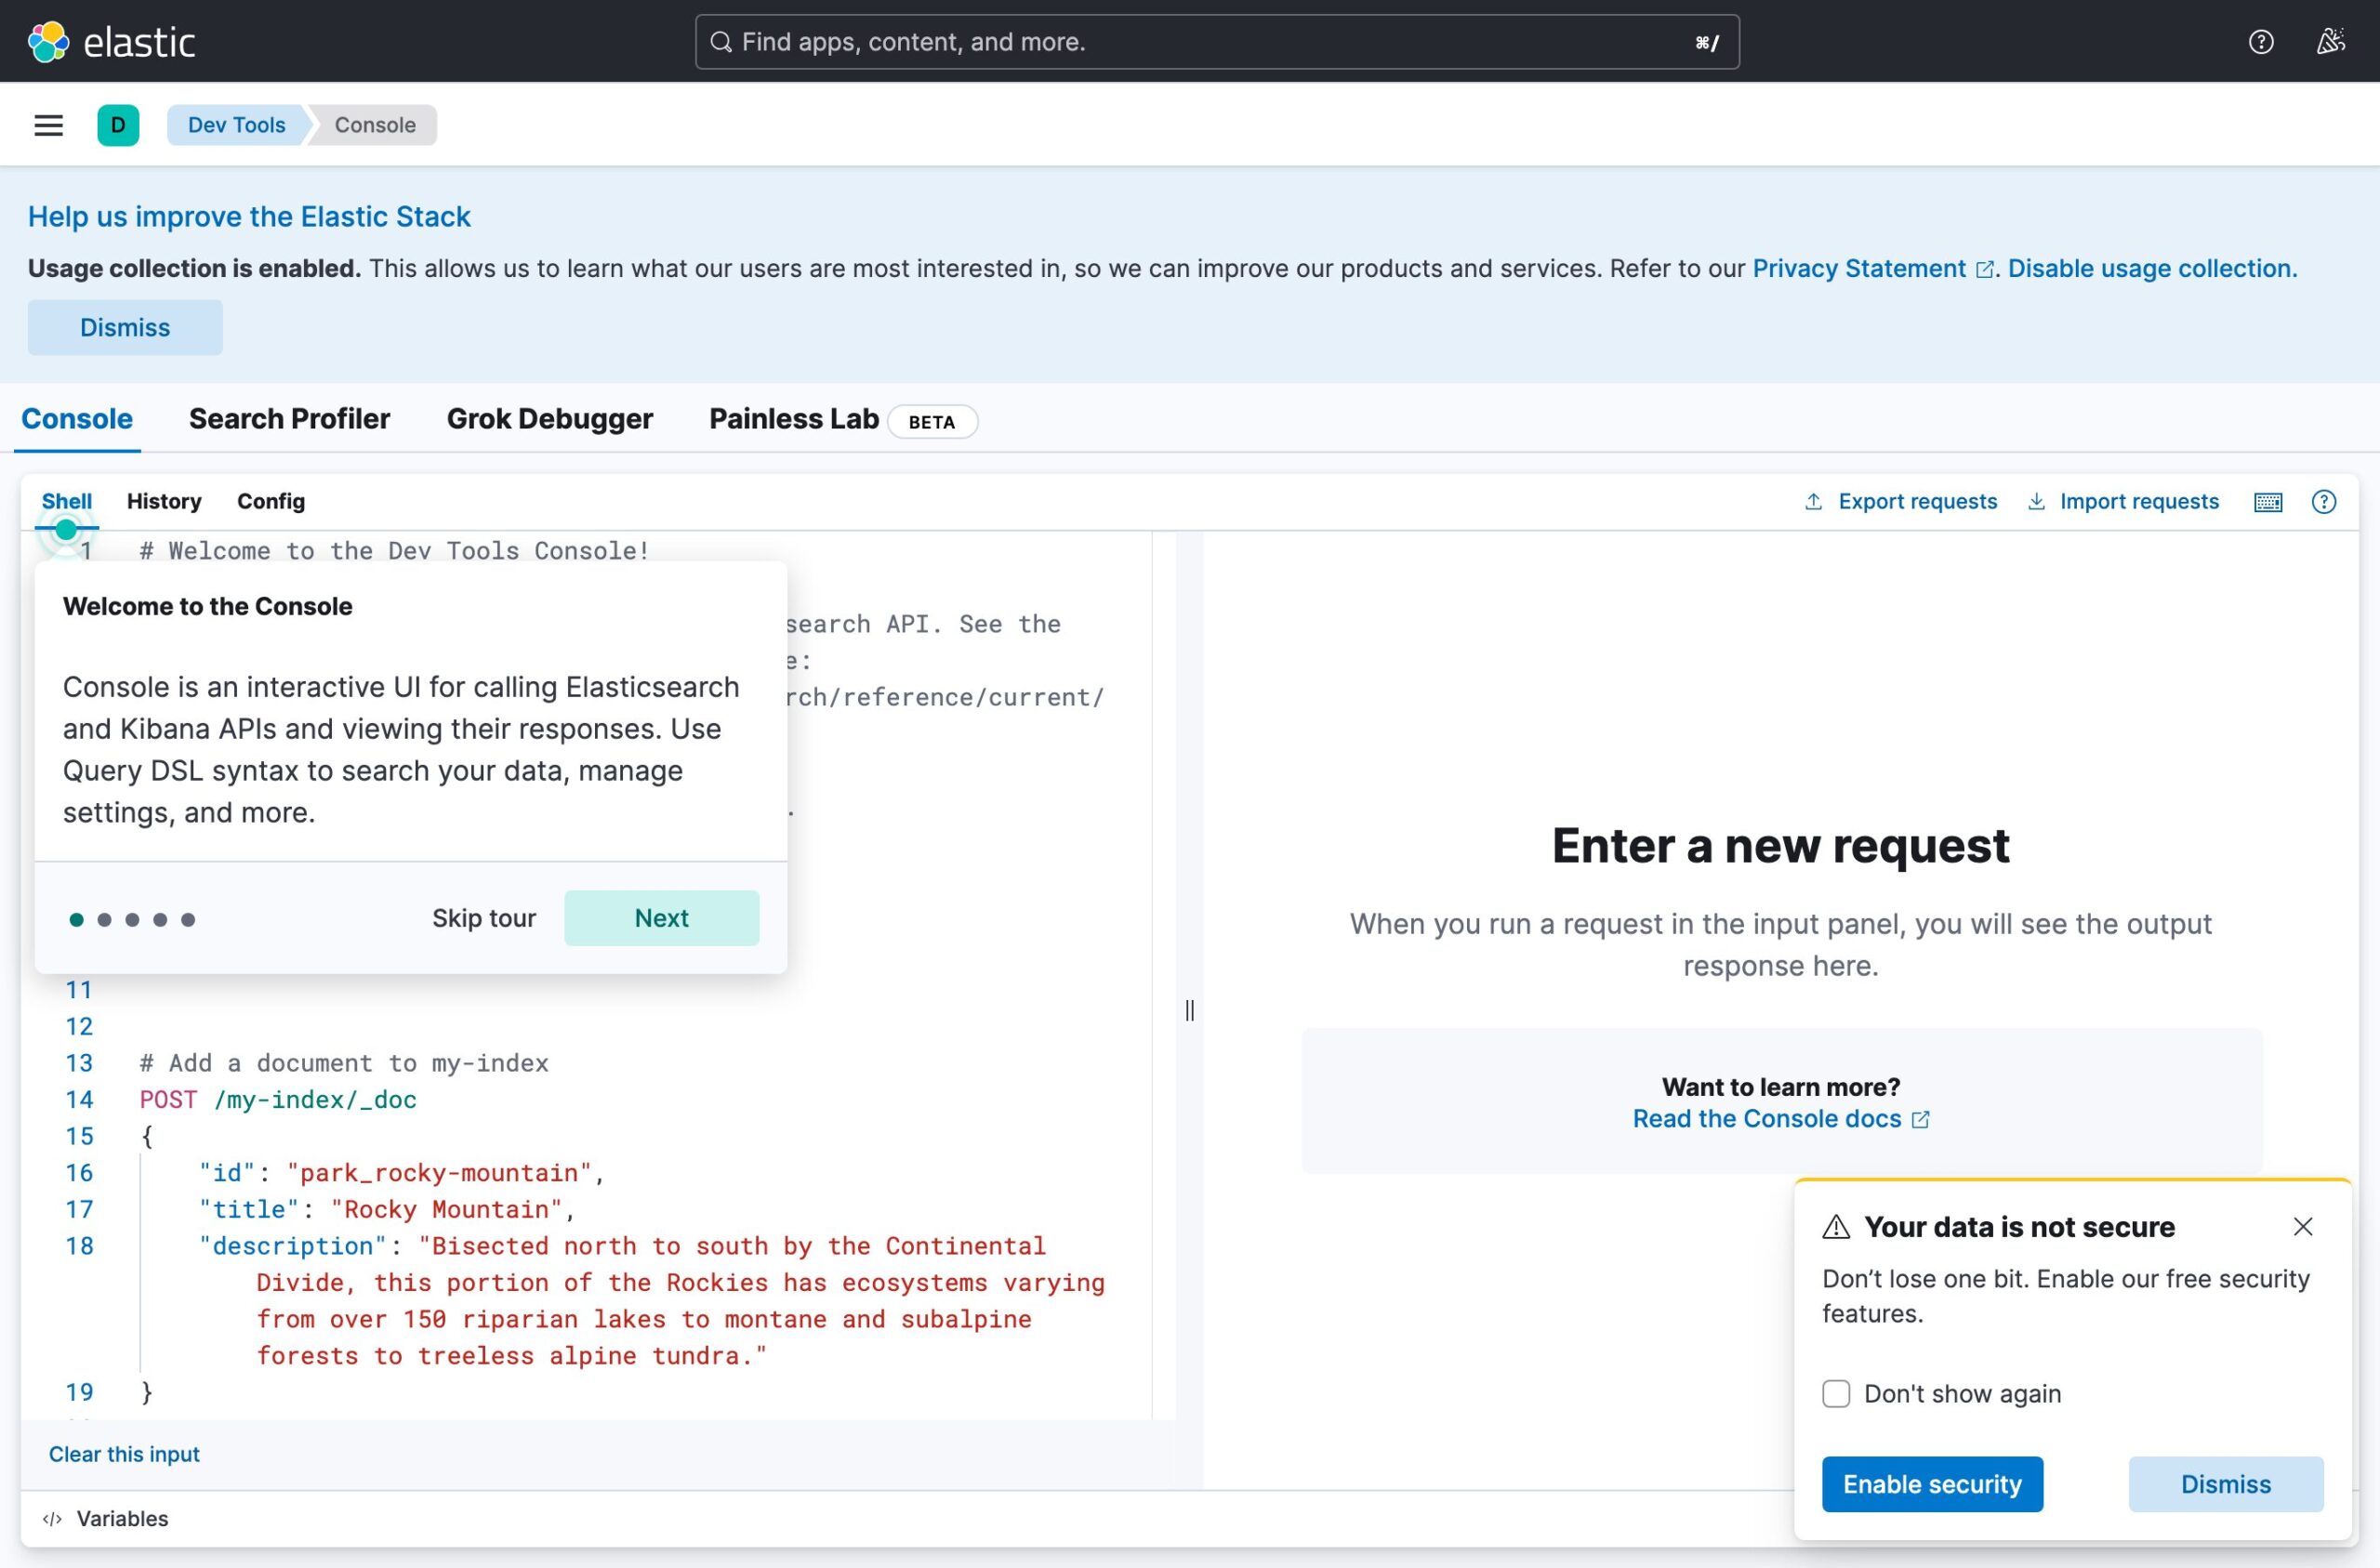Image resolution: width=2380 pixels, height=1568 pixels.
Task: Toggle the hamburger navigation menu
Action: coord(49,125)
